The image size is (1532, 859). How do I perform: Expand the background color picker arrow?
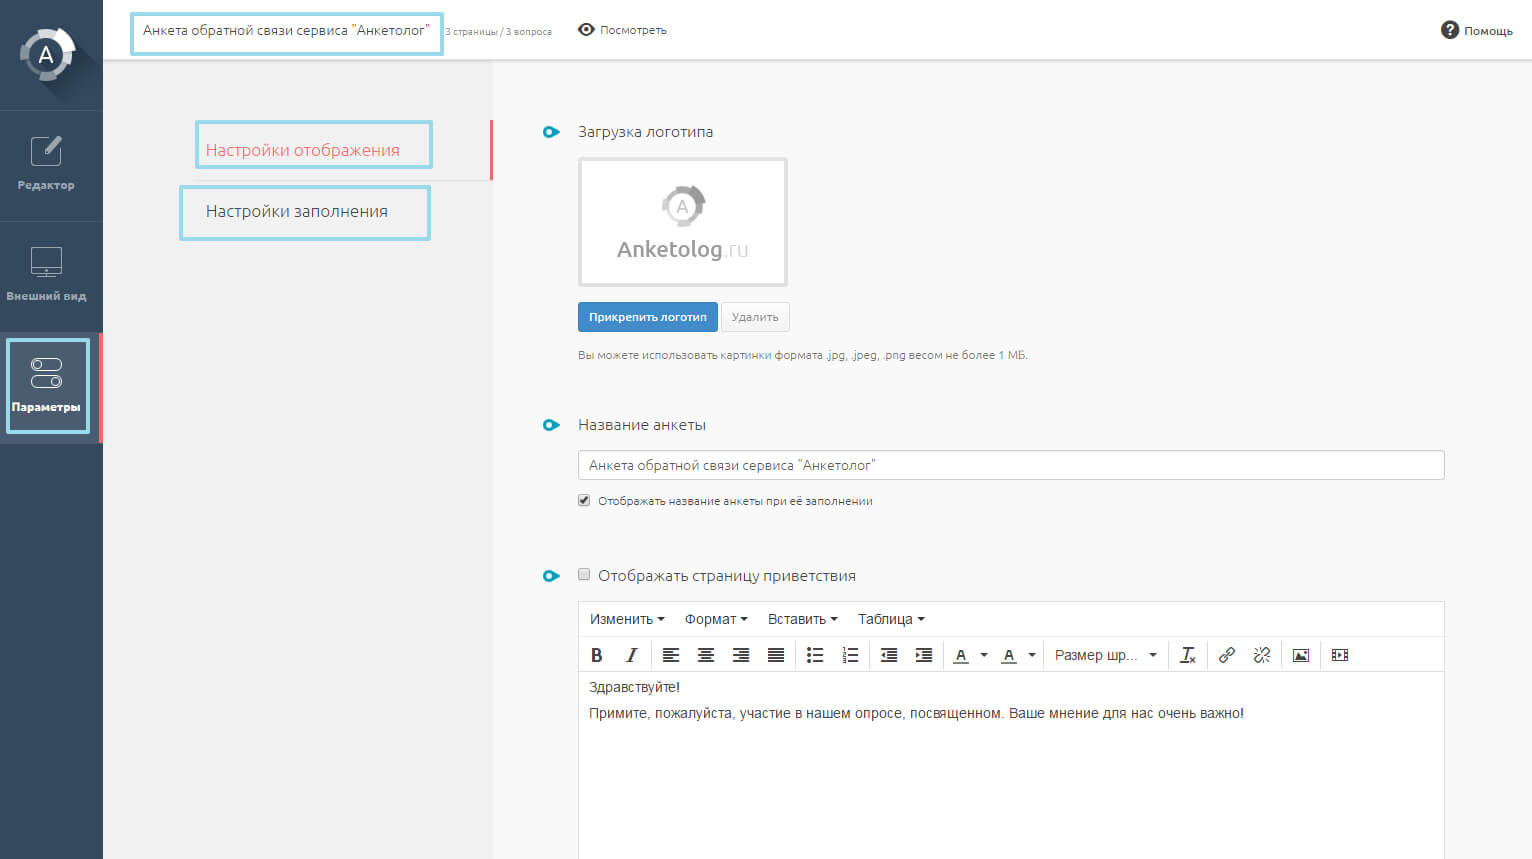[1032, 655]
